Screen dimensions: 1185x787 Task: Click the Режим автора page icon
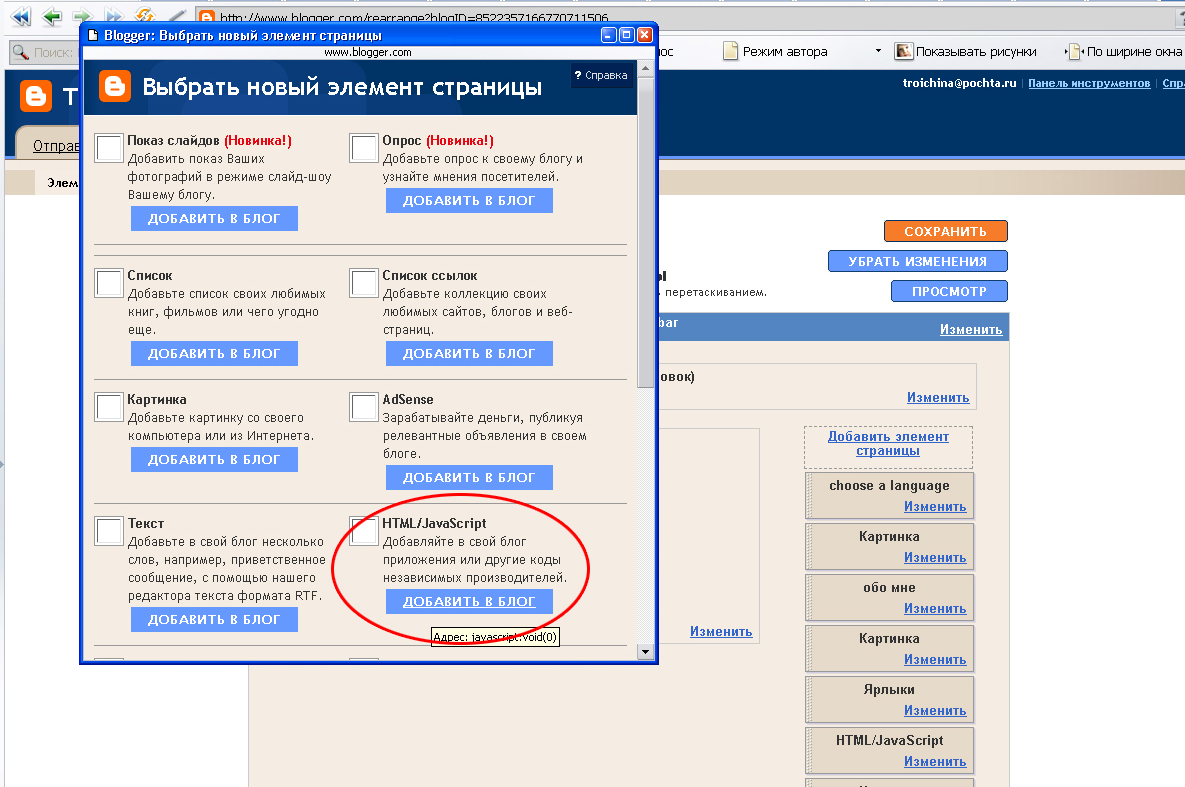(x=730, y=51)
